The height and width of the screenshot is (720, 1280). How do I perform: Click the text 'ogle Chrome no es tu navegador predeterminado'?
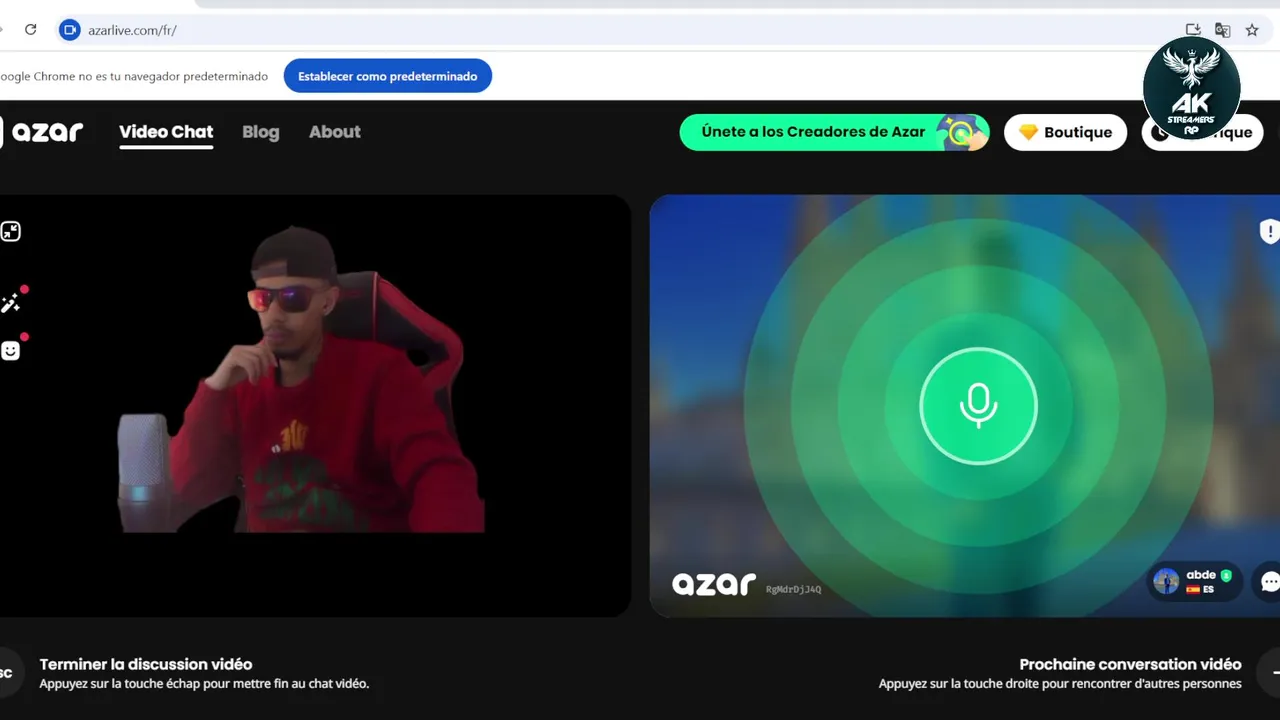tap(134, 76)
